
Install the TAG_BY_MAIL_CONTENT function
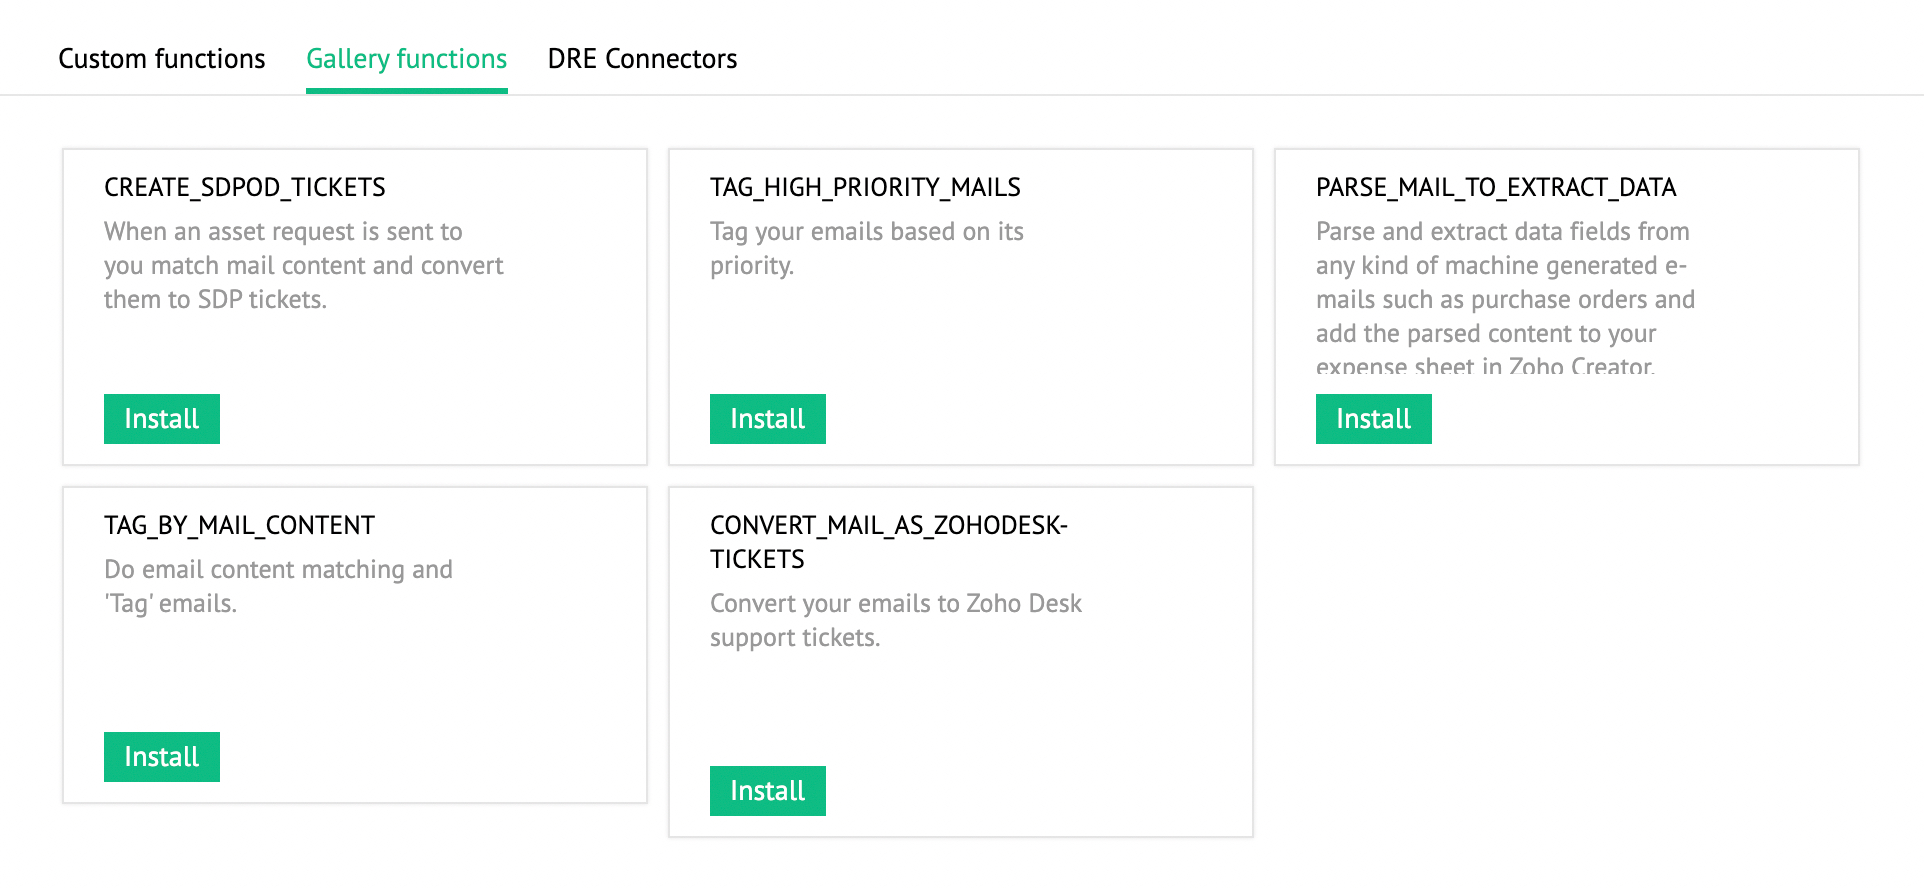161,757
